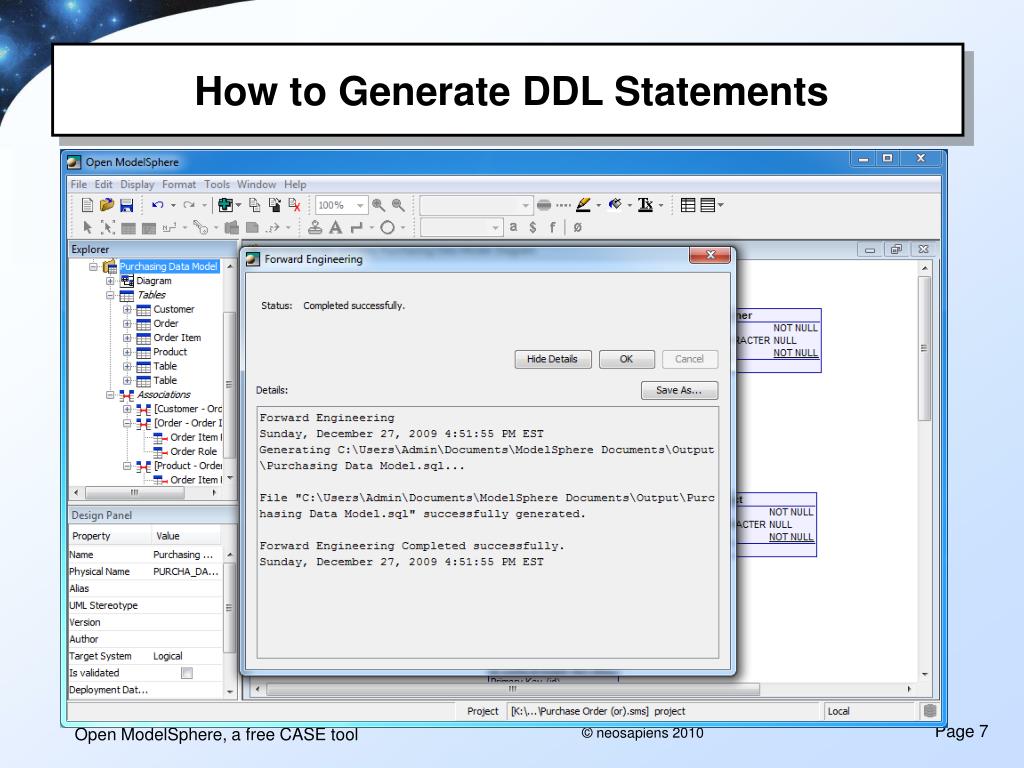This screenshot has width=1024, height=768.
Task: Click the Paste clipboard icon
Action: point(275,205)
